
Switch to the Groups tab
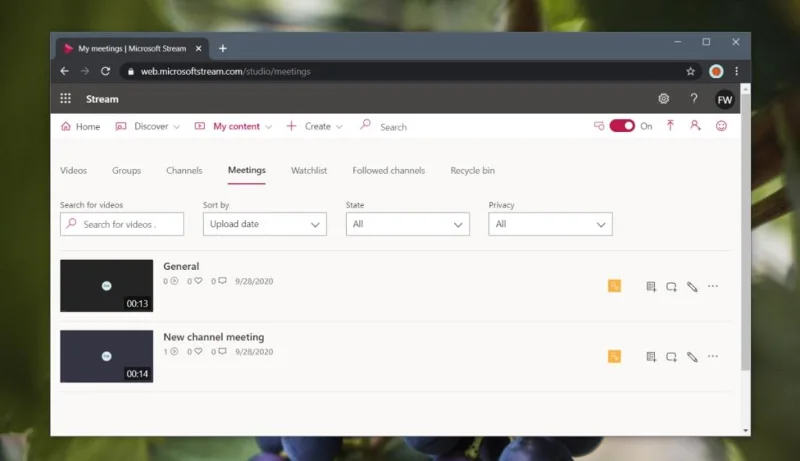pyautogui.click(x=127, y=170)
